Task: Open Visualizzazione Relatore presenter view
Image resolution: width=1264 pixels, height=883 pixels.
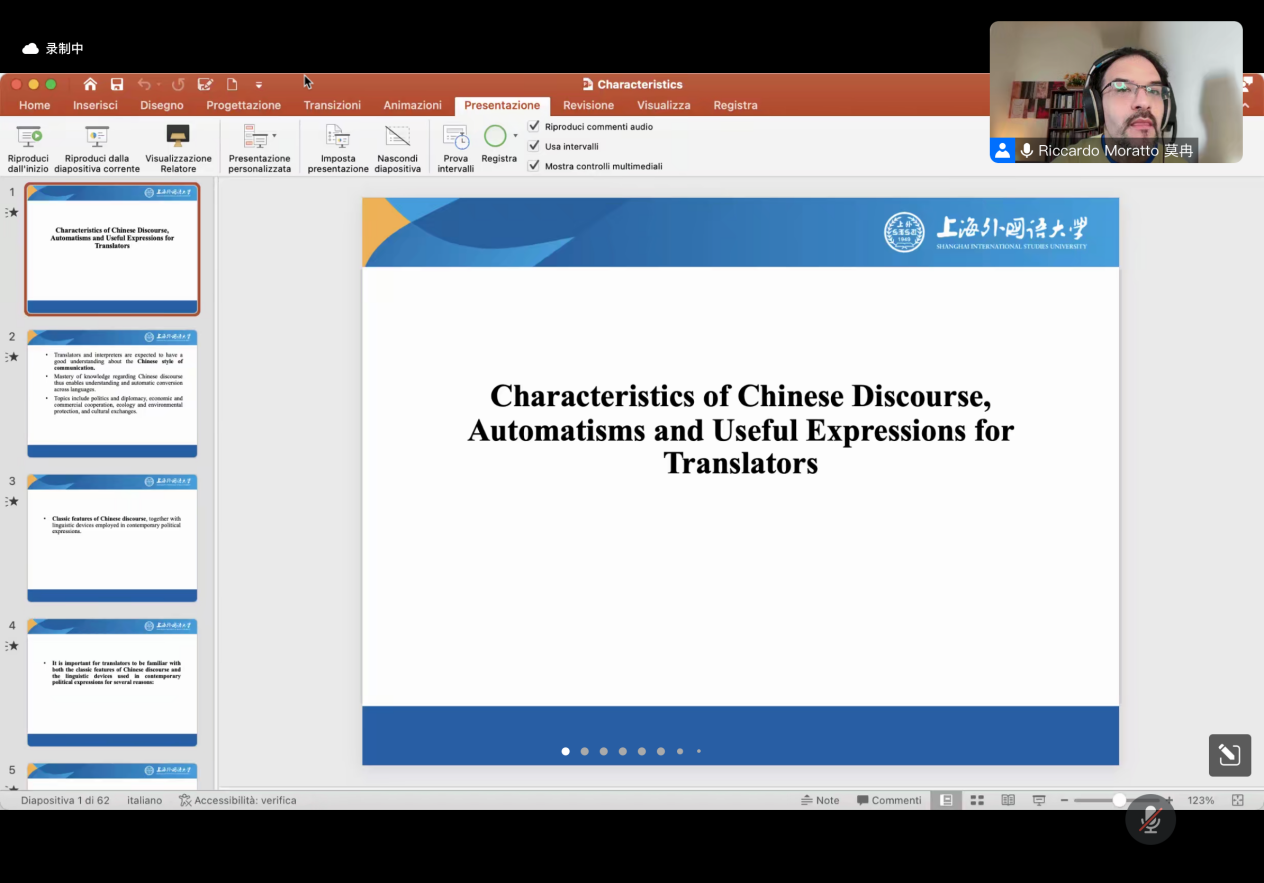Action: [x=178, y=137]
